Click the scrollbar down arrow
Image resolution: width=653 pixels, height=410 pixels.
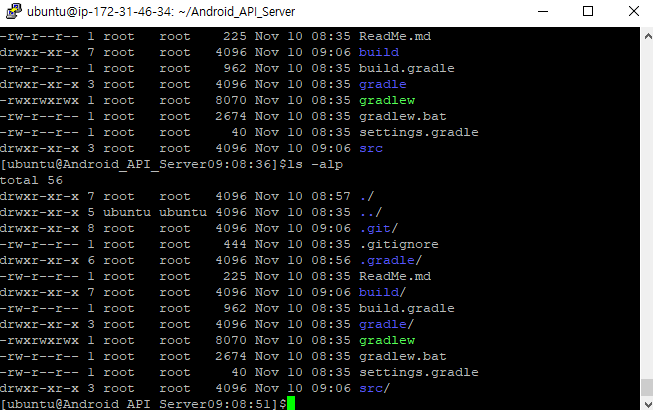coord(648,404)
